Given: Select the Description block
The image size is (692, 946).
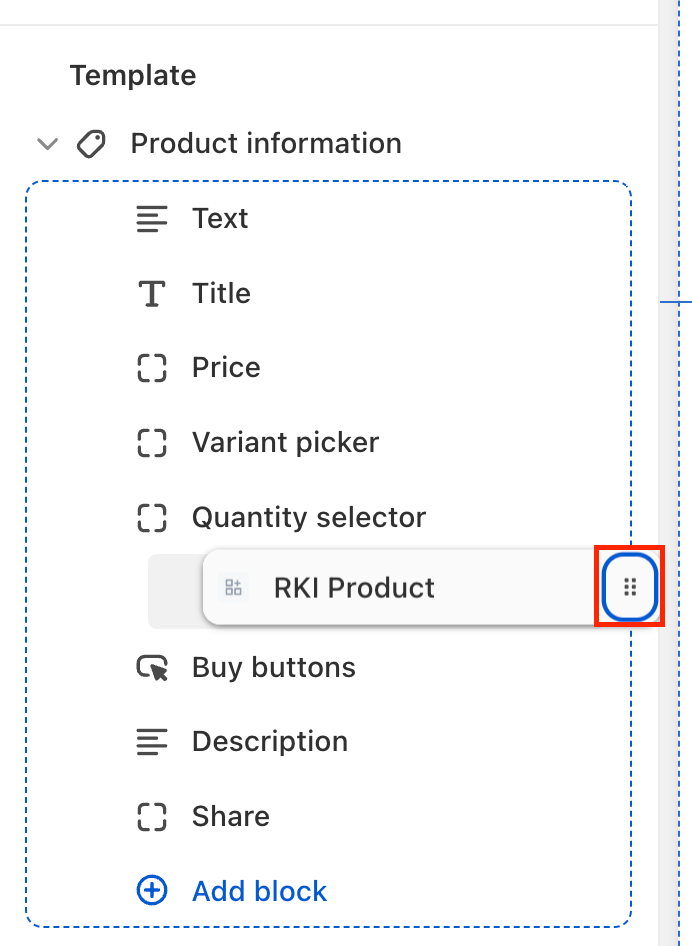Looking at the screenshot, I should pos(270,742).
